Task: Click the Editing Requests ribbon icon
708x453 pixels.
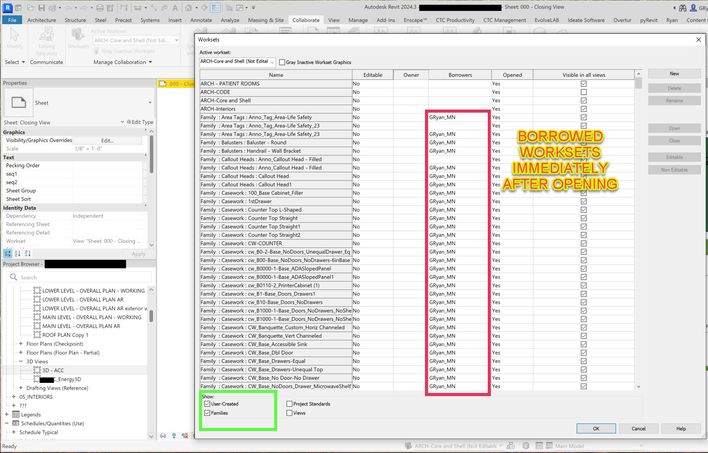Action: click(47, 36)
